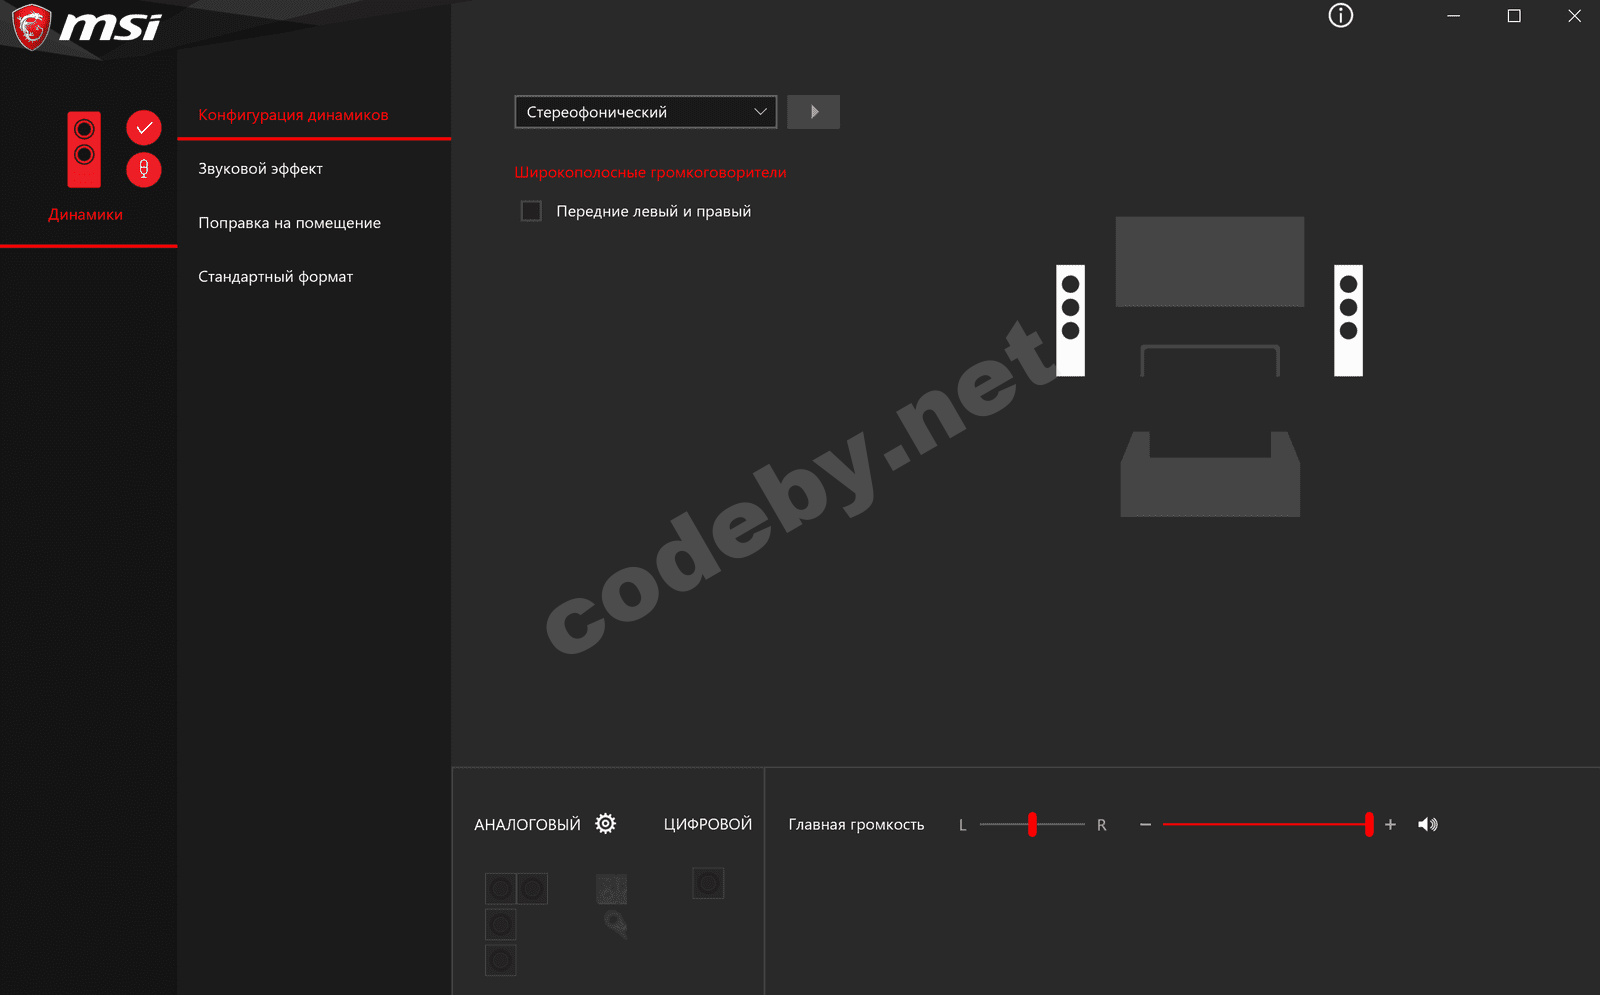
Task: Decrease master volume with the minus icon
Action: 1145,824
